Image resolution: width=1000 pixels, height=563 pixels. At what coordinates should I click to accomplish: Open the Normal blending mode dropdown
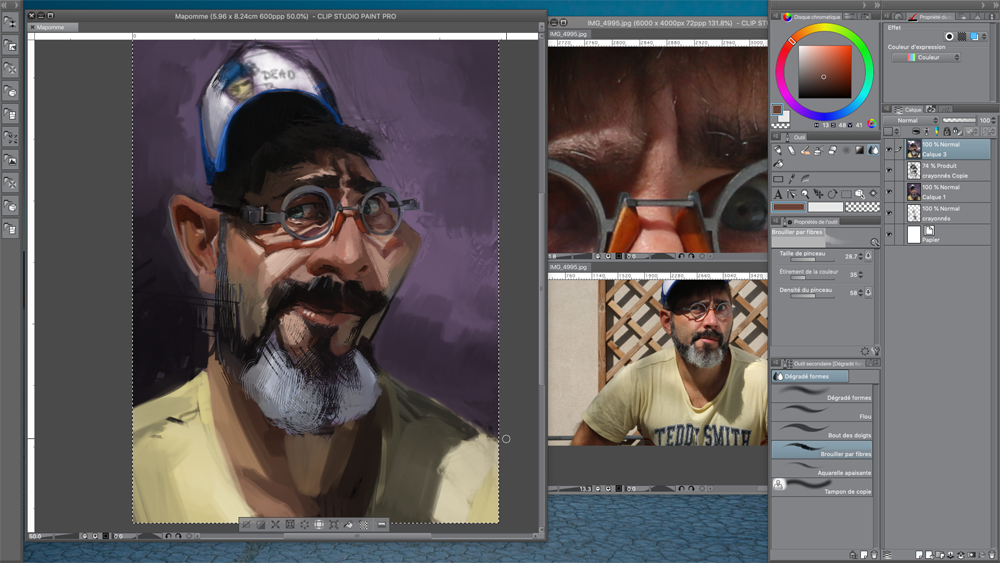click(912, 120)
